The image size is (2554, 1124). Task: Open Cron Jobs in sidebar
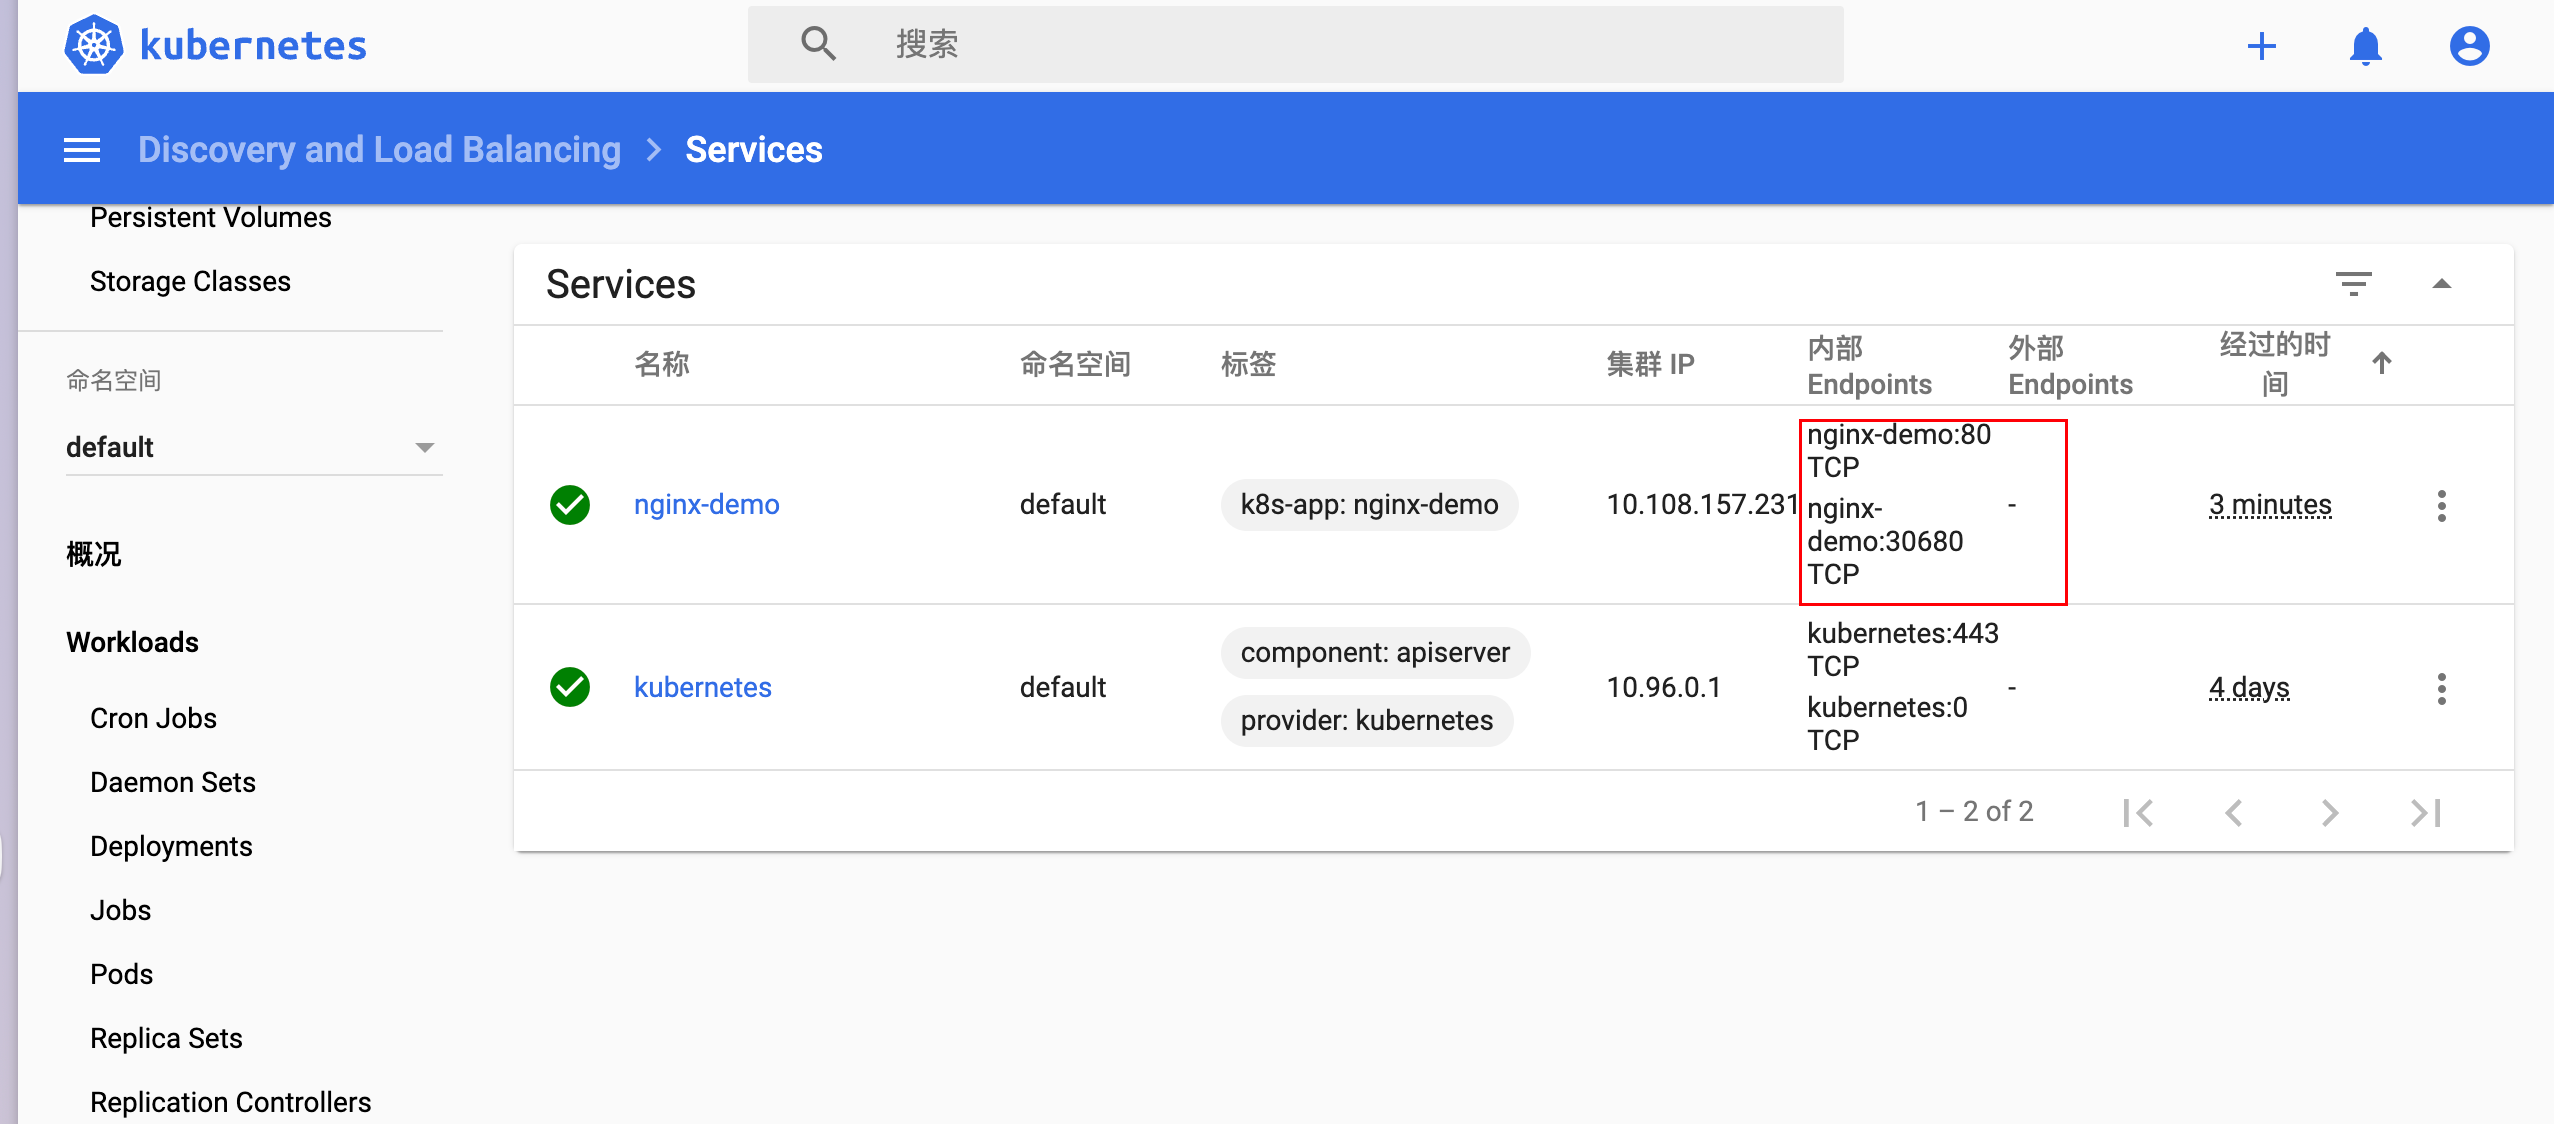pos(153,718)
